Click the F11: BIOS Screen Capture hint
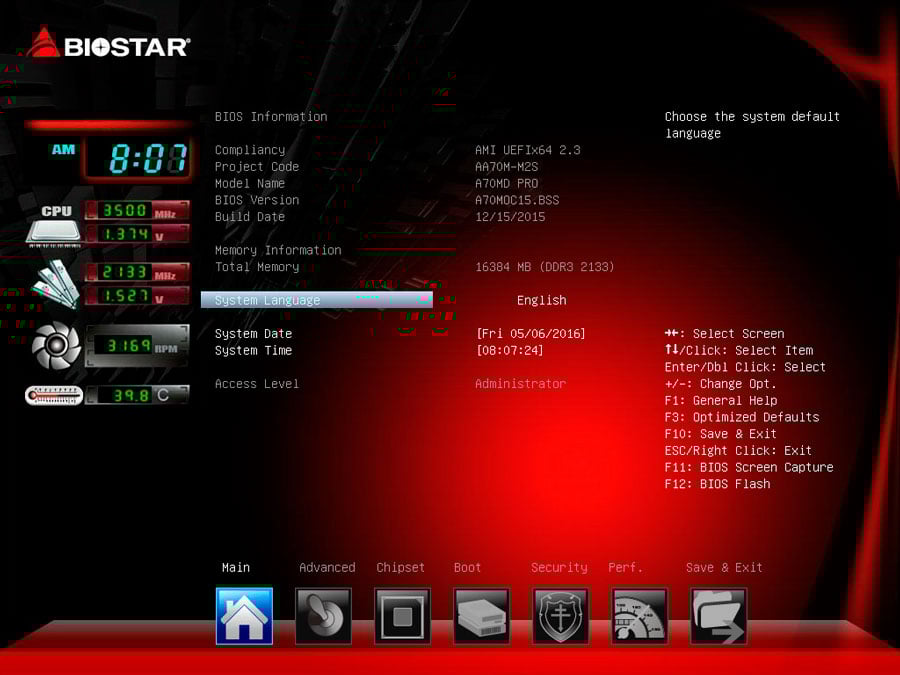 (x=749, y=467)
